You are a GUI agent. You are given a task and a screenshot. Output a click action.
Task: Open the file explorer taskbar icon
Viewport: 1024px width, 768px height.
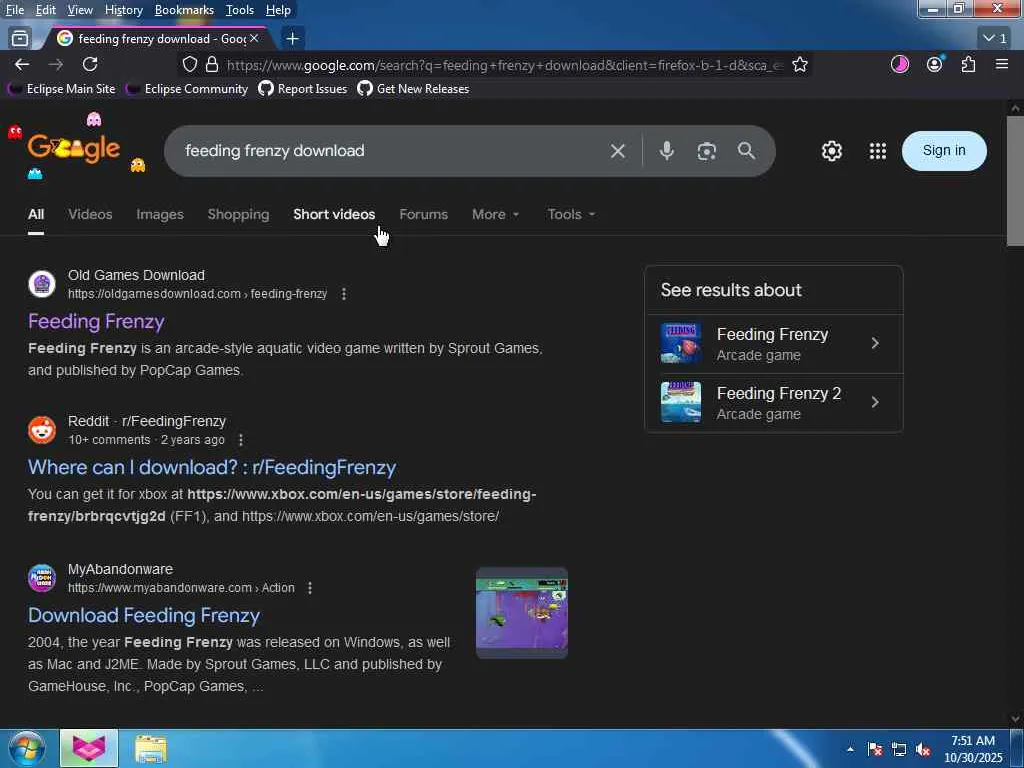pos(151,748)
